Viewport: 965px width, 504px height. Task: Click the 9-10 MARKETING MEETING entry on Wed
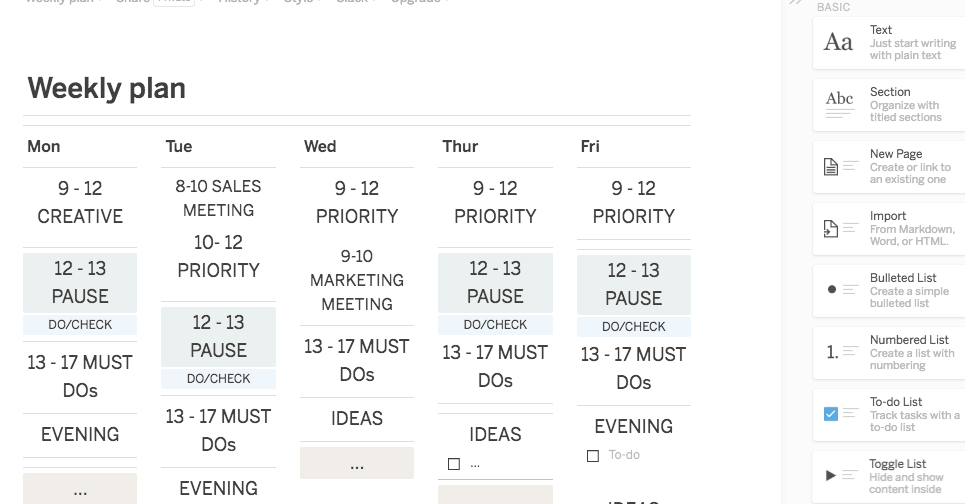point(357,280)
